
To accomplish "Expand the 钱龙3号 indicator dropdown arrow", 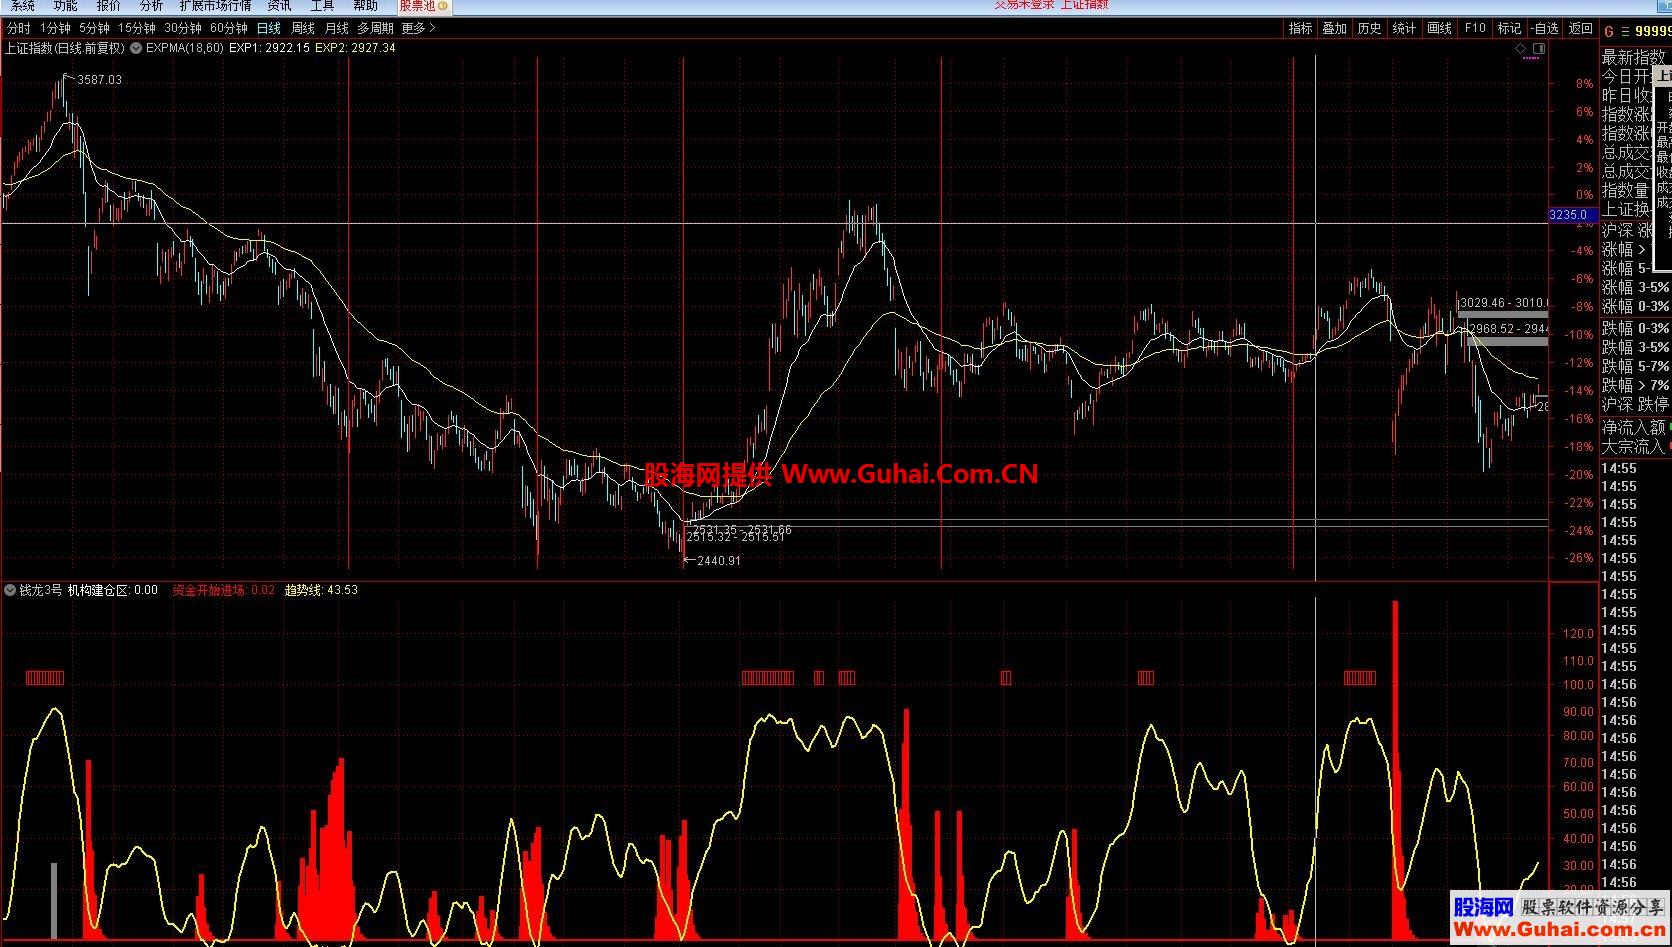I will 10,590.
